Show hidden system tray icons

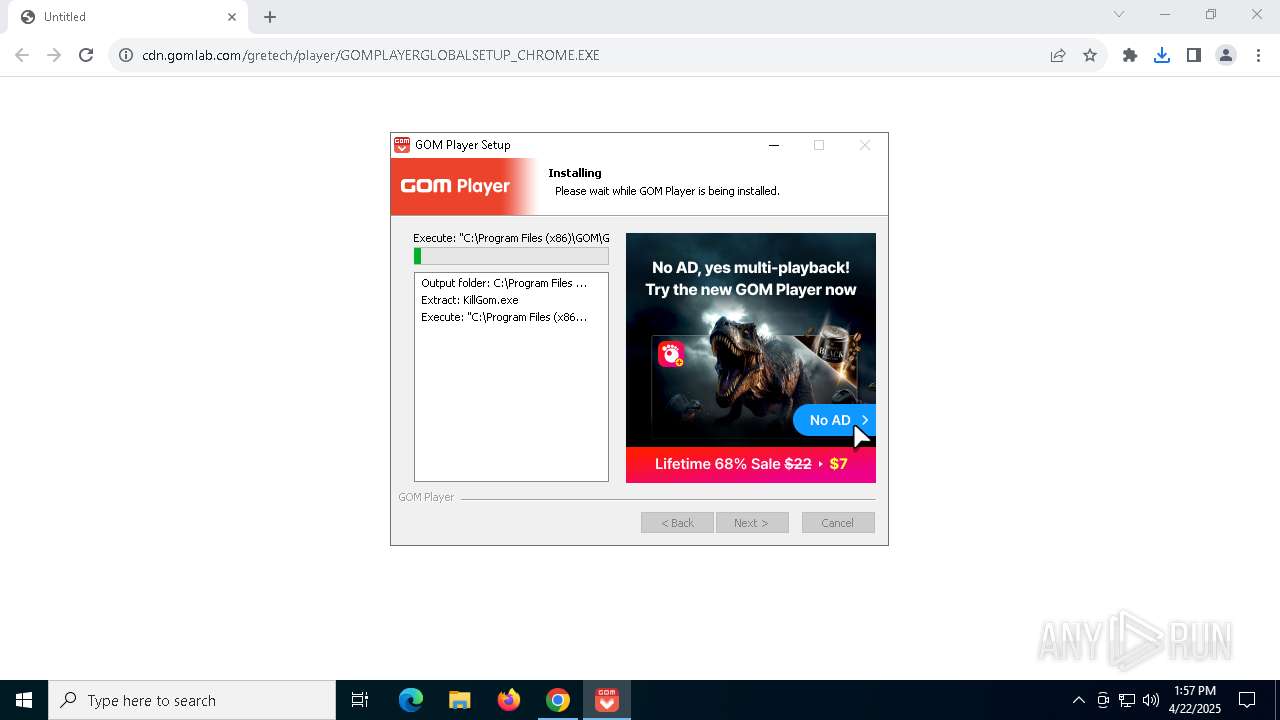tap(1078, 700)
